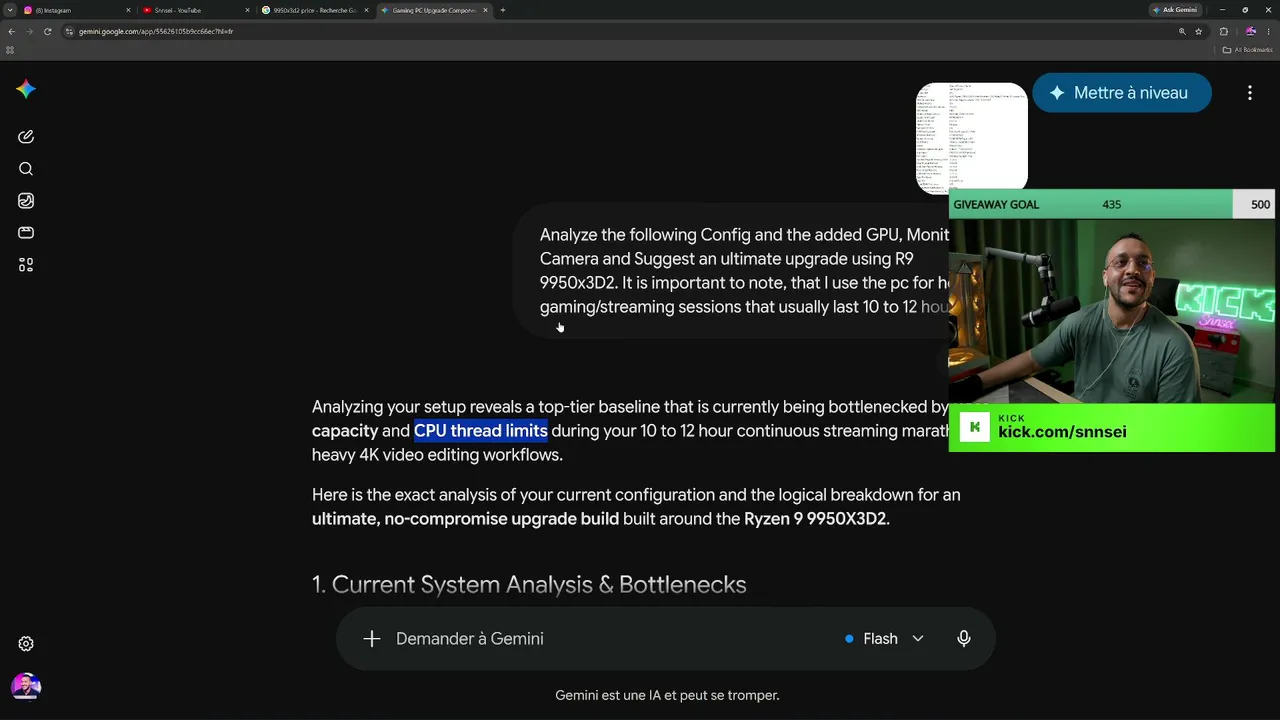1280x720 pixels.
Task: Add a new browser tab
Action: [x=502, y=10]
